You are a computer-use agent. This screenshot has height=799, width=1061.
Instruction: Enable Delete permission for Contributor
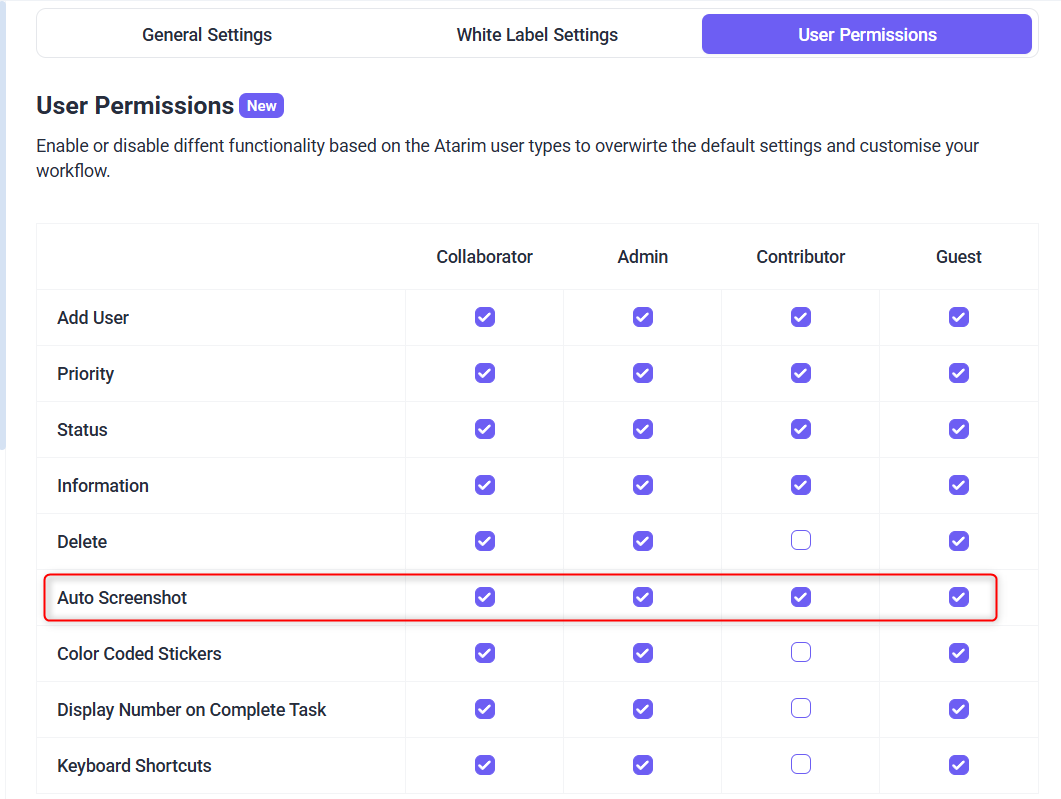click(801, 541)
